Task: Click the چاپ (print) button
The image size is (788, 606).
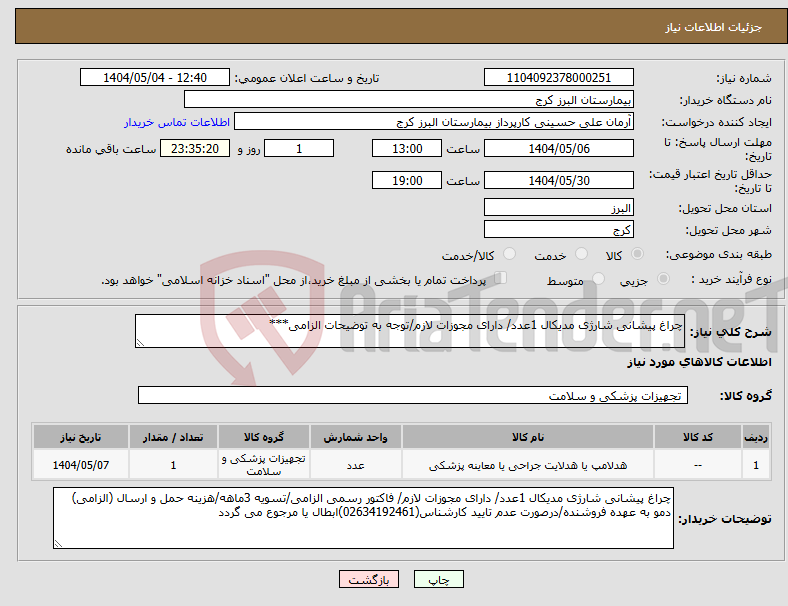Action: [x=438, y=579]
